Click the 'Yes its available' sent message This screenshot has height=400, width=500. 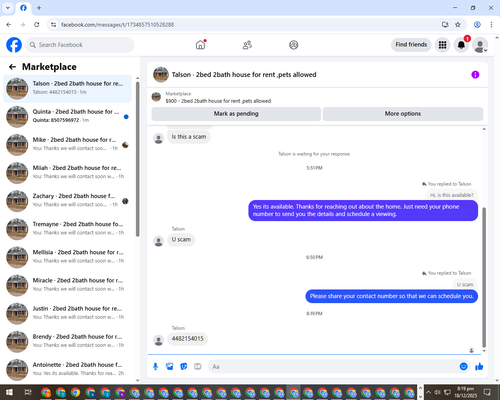click(363, 210)
